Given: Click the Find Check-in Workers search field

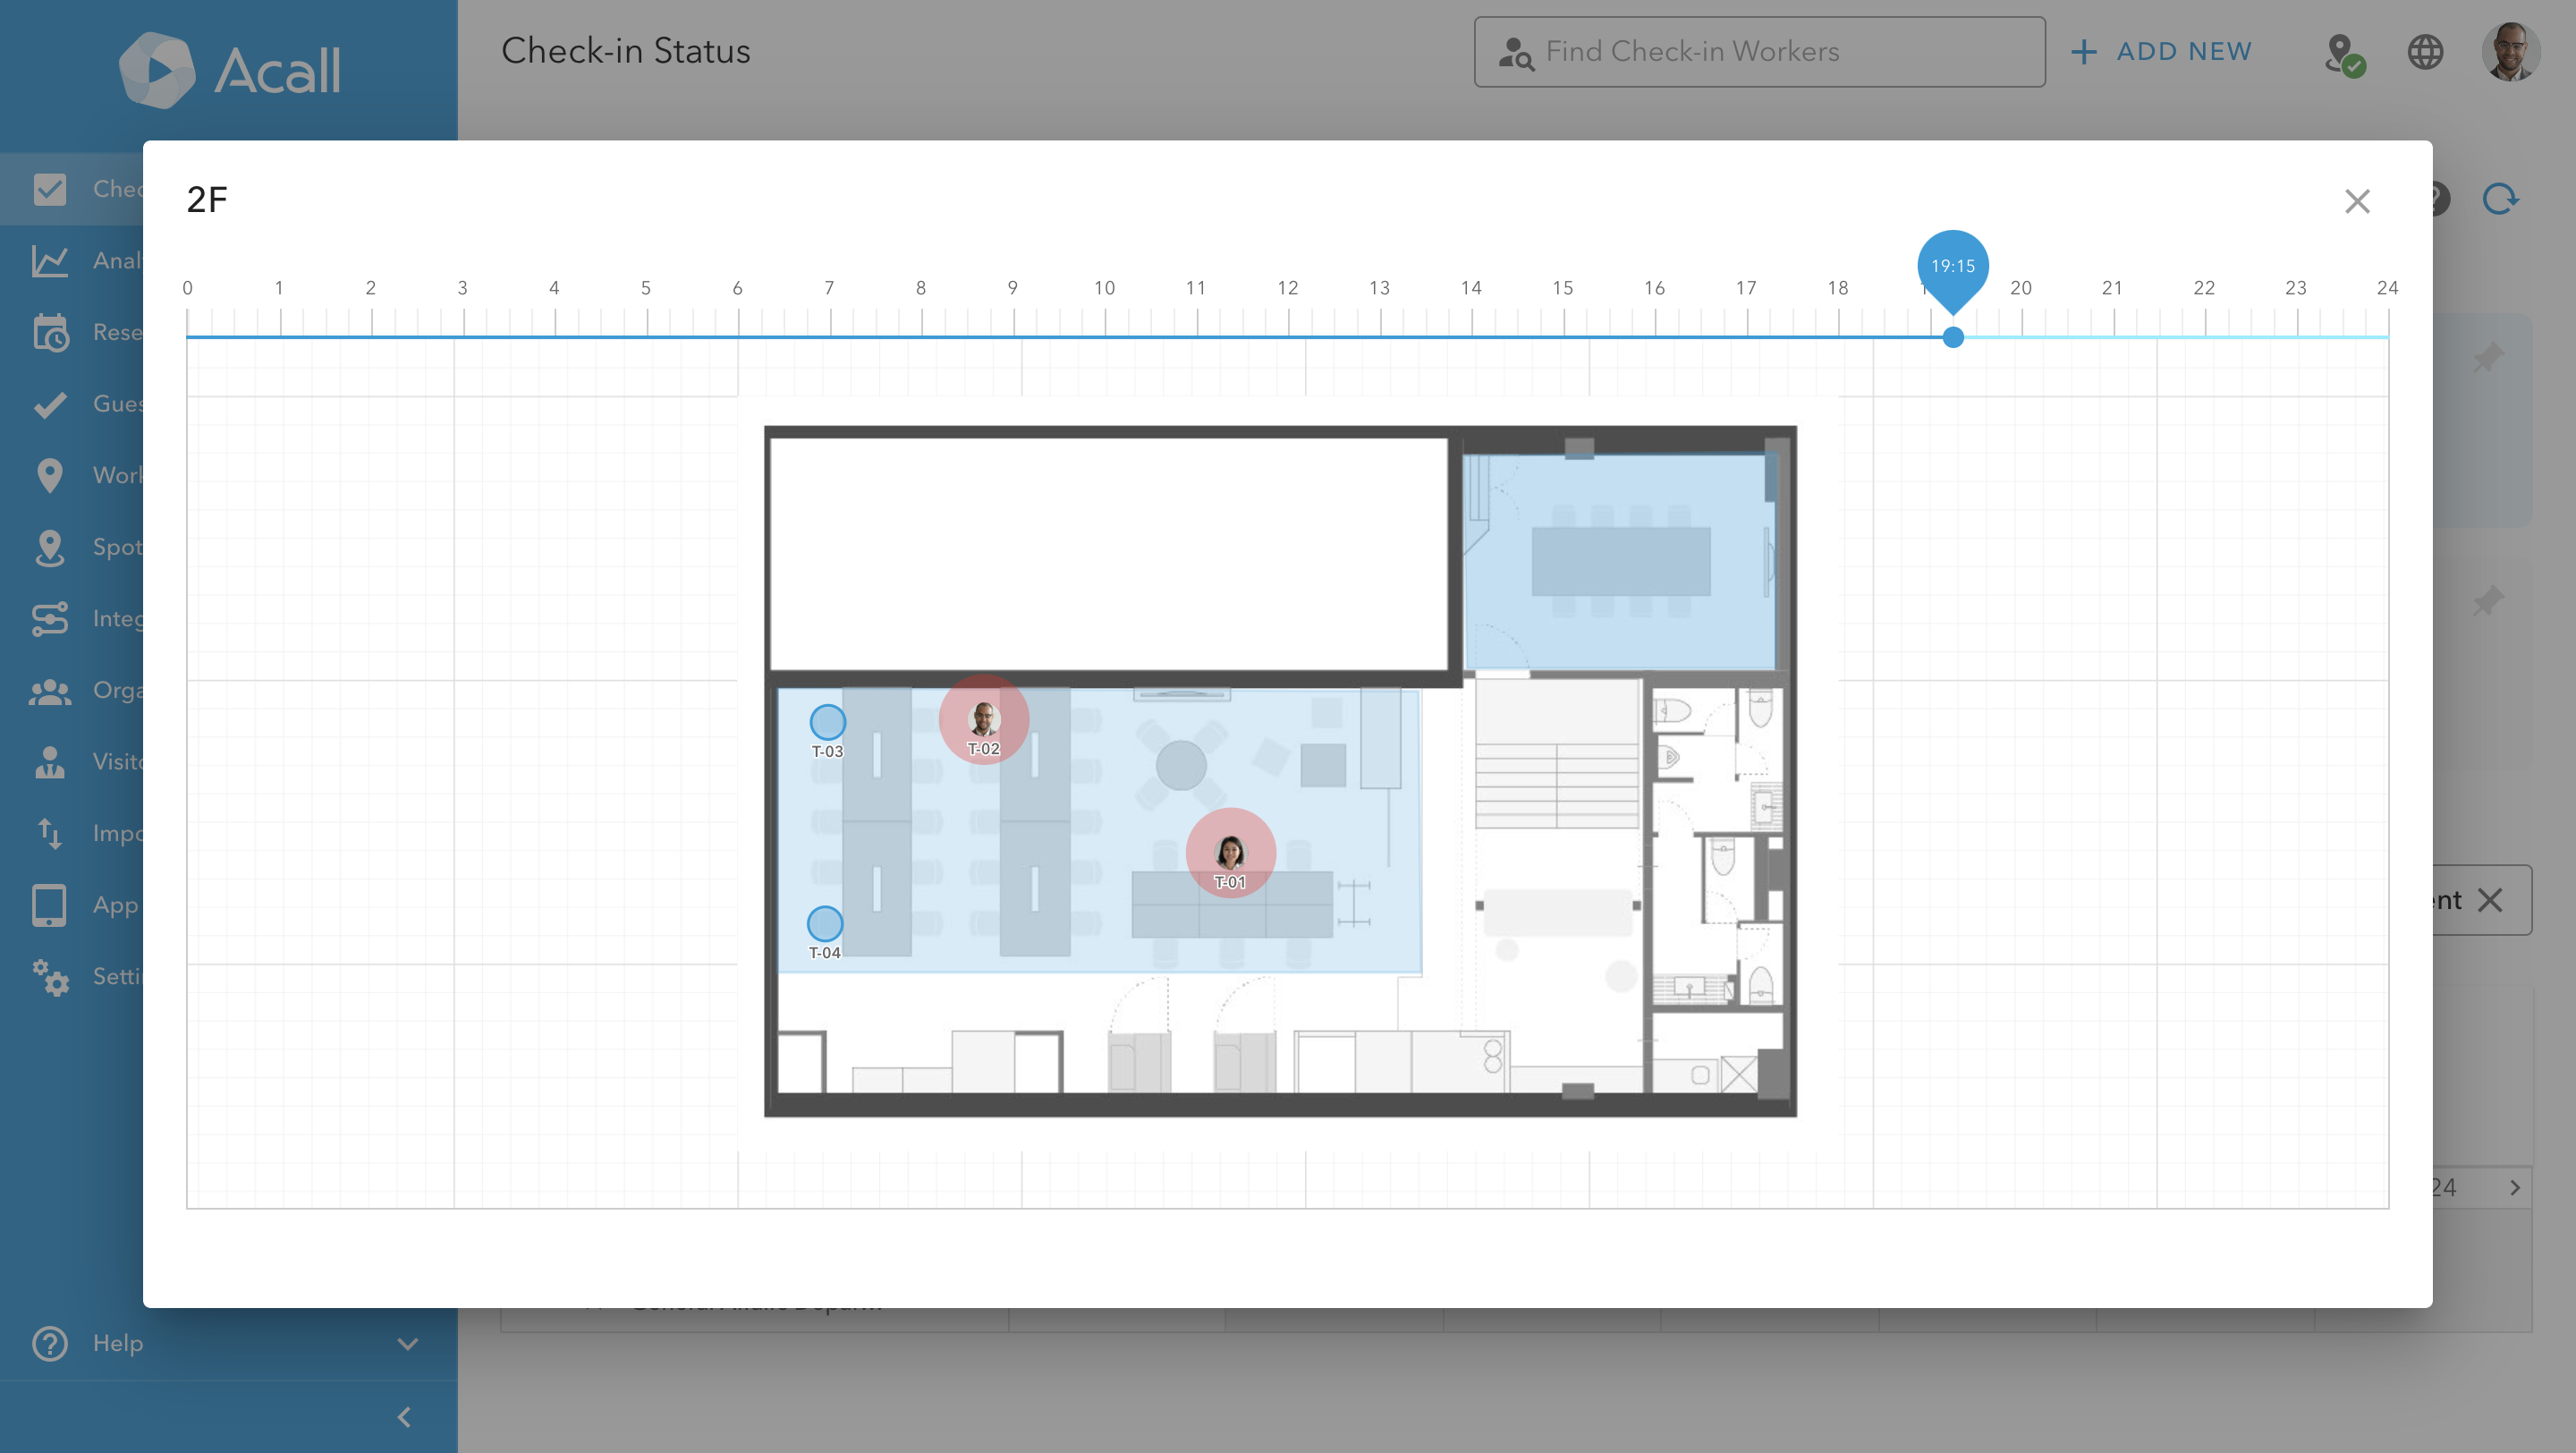Looking at the screenshot, I should tap(1759, 52).
